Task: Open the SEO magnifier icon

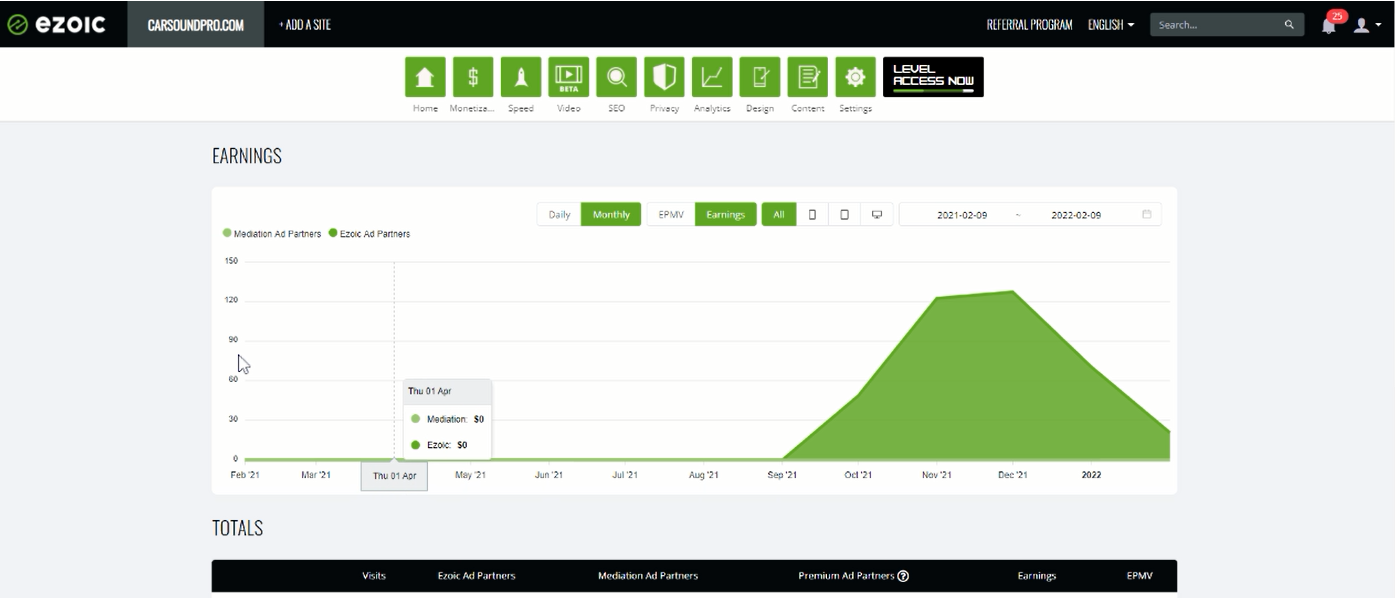Action: tap(617, 77)
